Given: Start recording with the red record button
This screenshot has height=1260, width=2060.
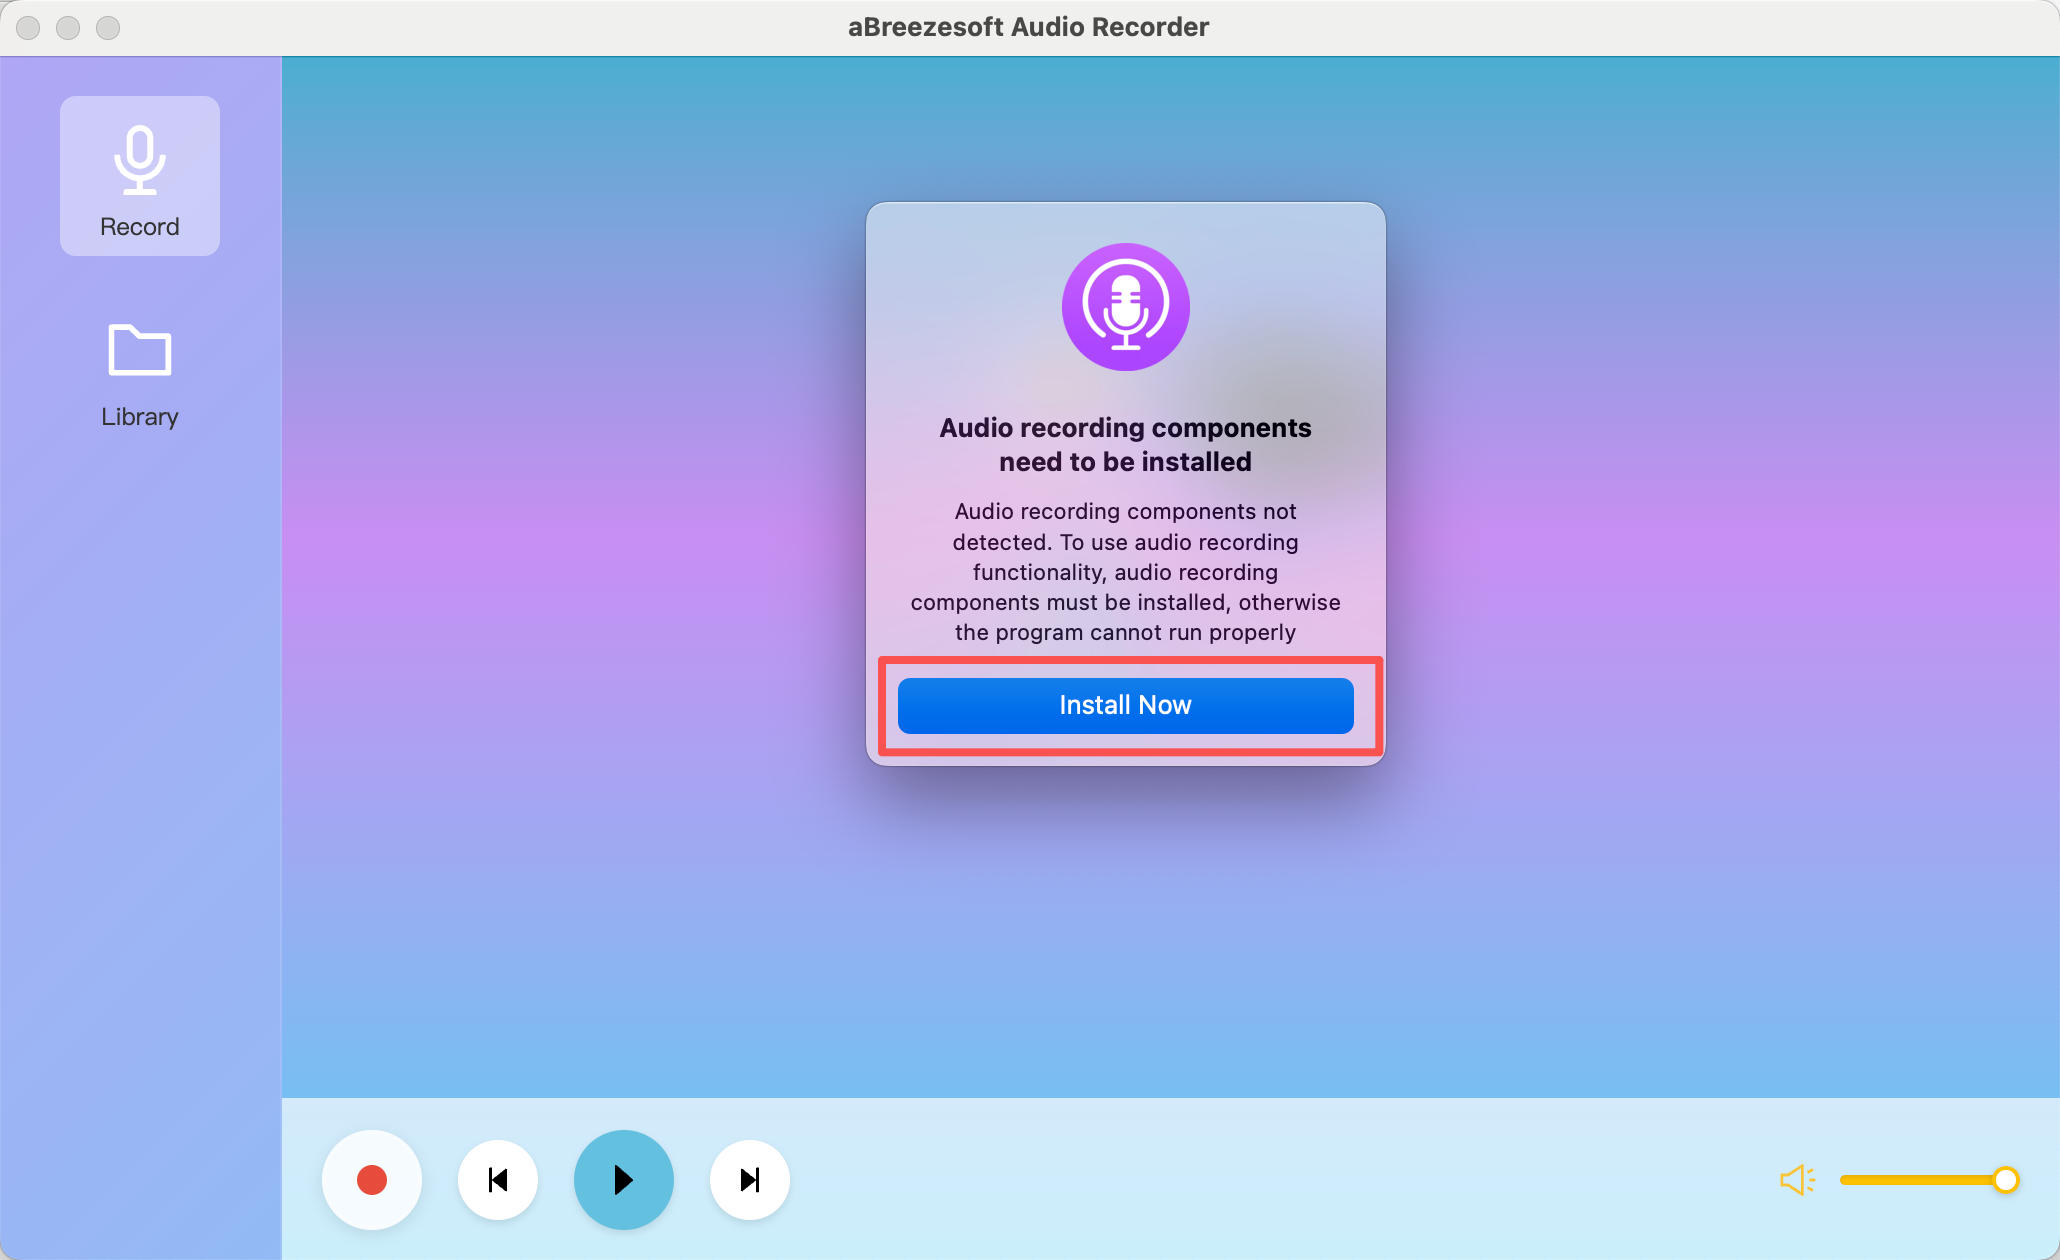Looking at the screenshot, I should pos(372,1180).
